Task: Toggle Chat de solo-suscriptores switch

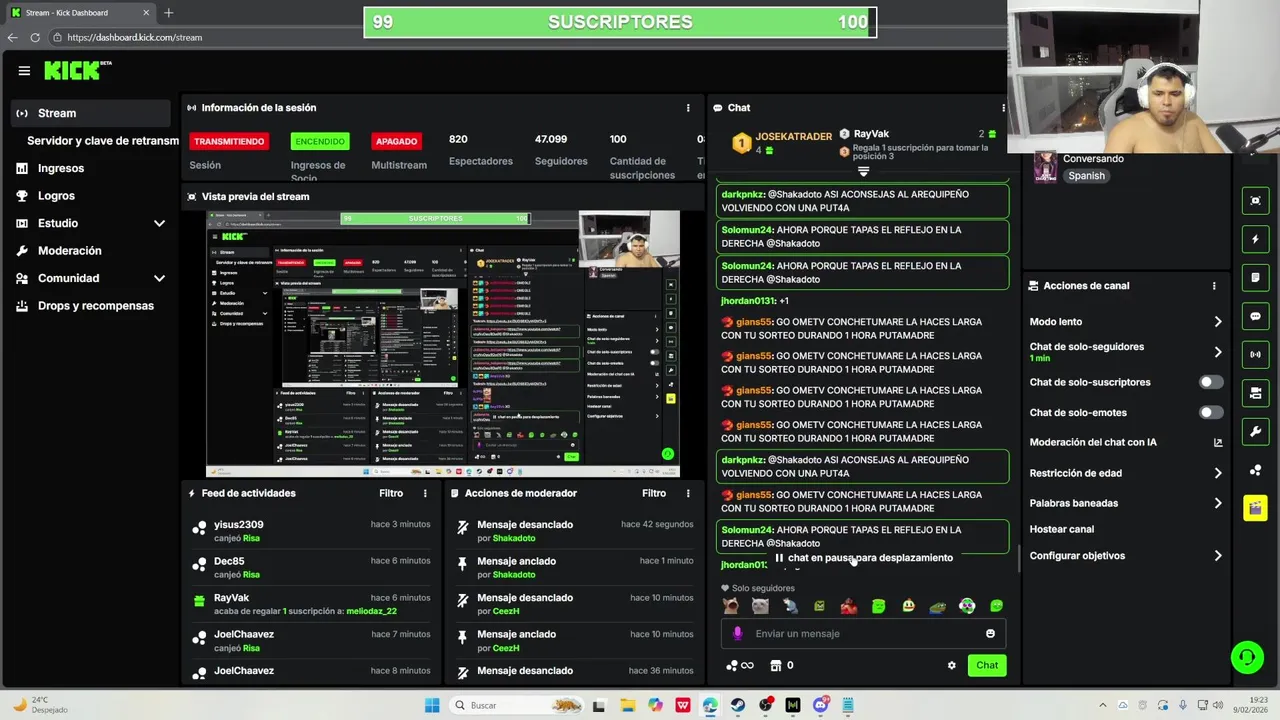Action: point(1210,382)
